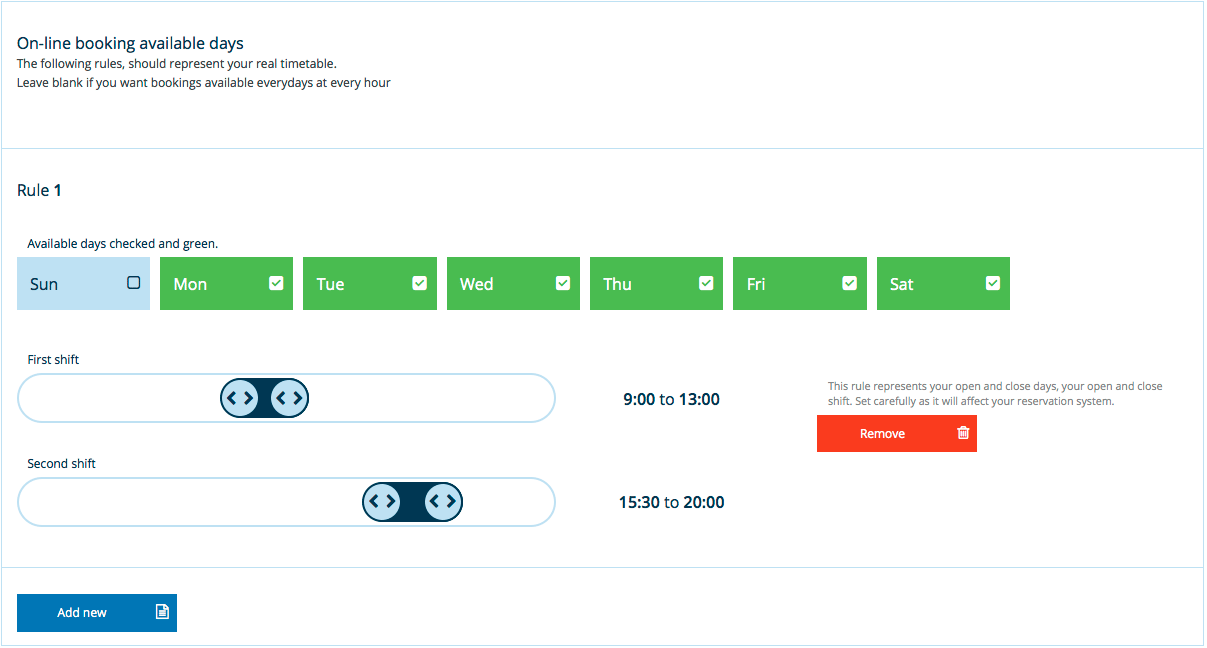The image size is (1207, 648).
Task: Enable the Sun checkbox
Action: click(134, 283)
